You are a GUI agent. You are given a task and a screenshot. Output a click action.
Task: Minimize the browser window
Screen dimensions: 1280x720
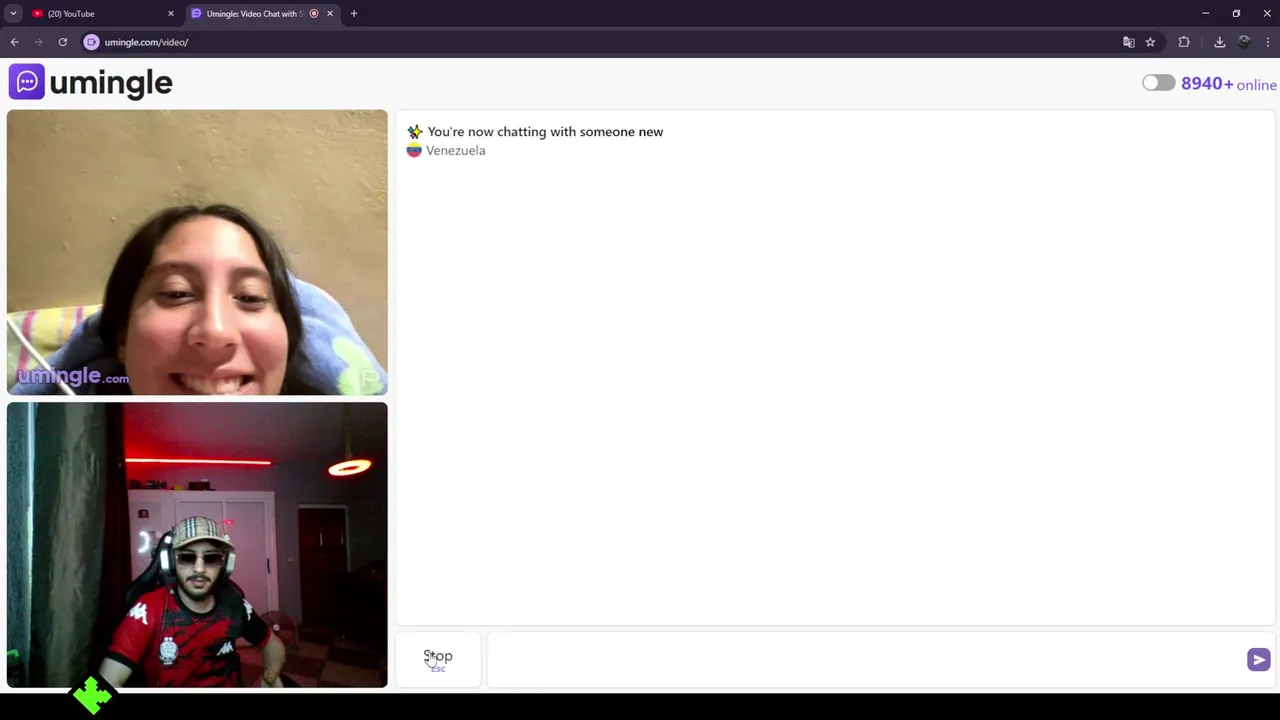[x=1205, y=14]
